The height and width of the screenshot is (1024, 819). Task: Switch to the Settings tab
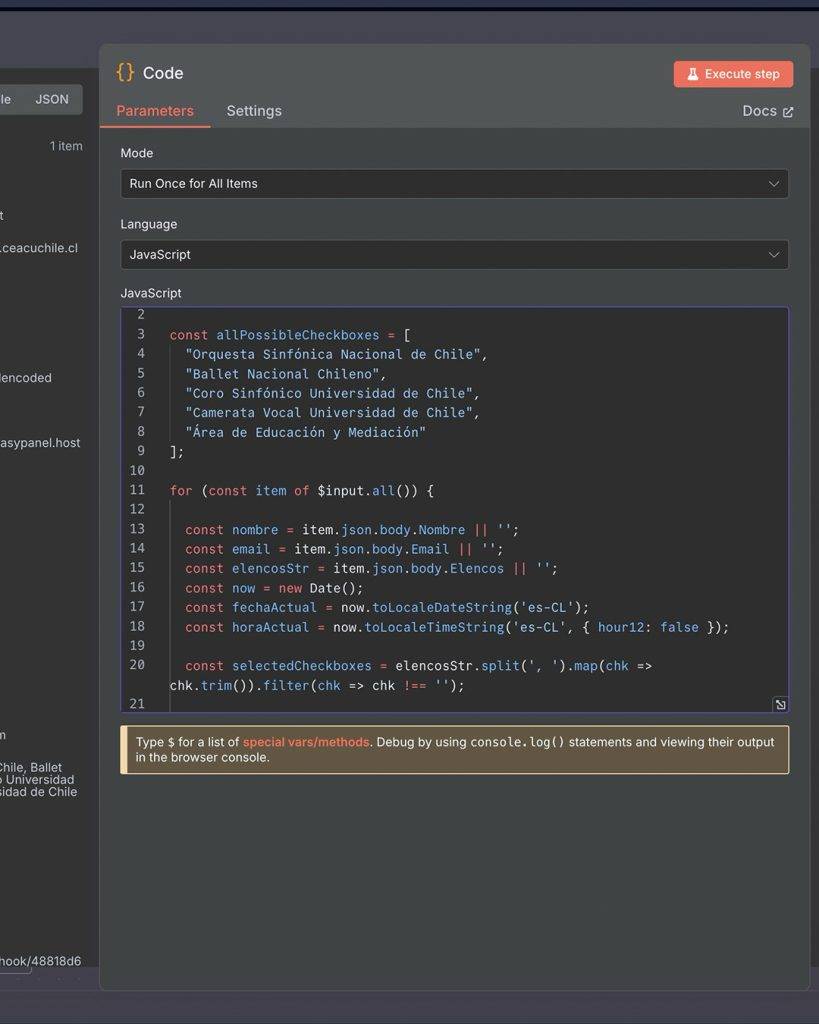pyautogui.click(x=254, y=111)
